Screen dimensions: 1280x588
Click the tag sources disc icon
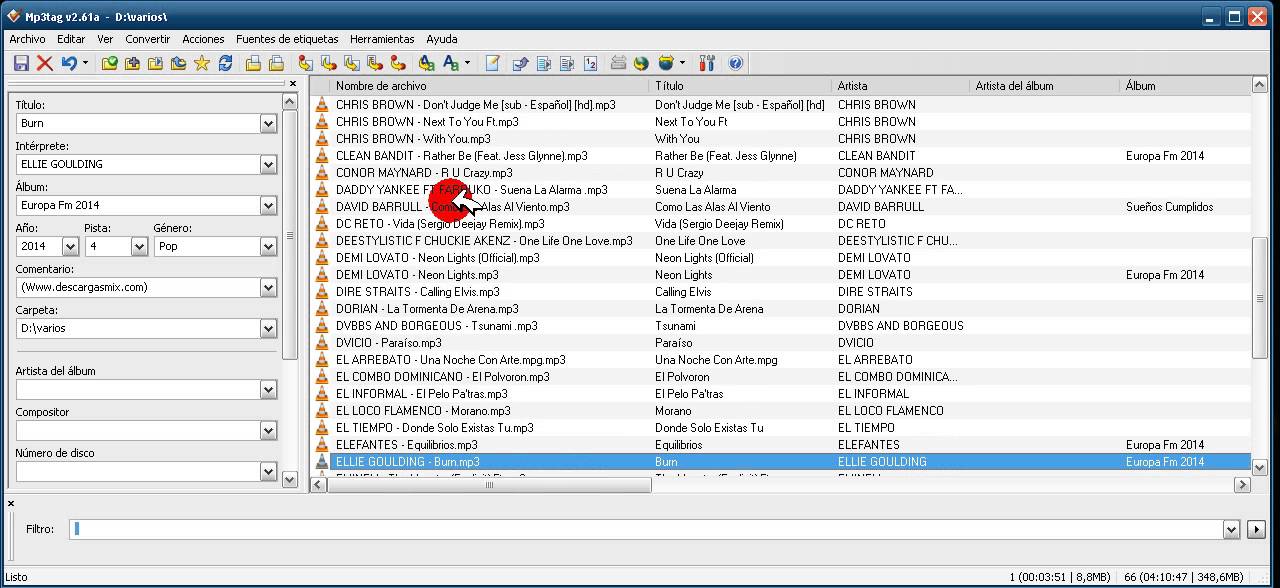666,63
